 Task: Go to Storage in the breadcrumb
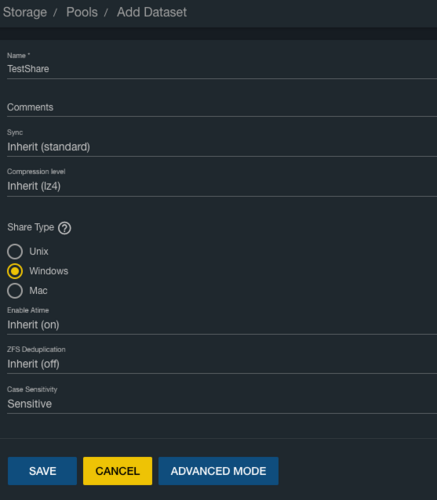(x=25, y=12)
